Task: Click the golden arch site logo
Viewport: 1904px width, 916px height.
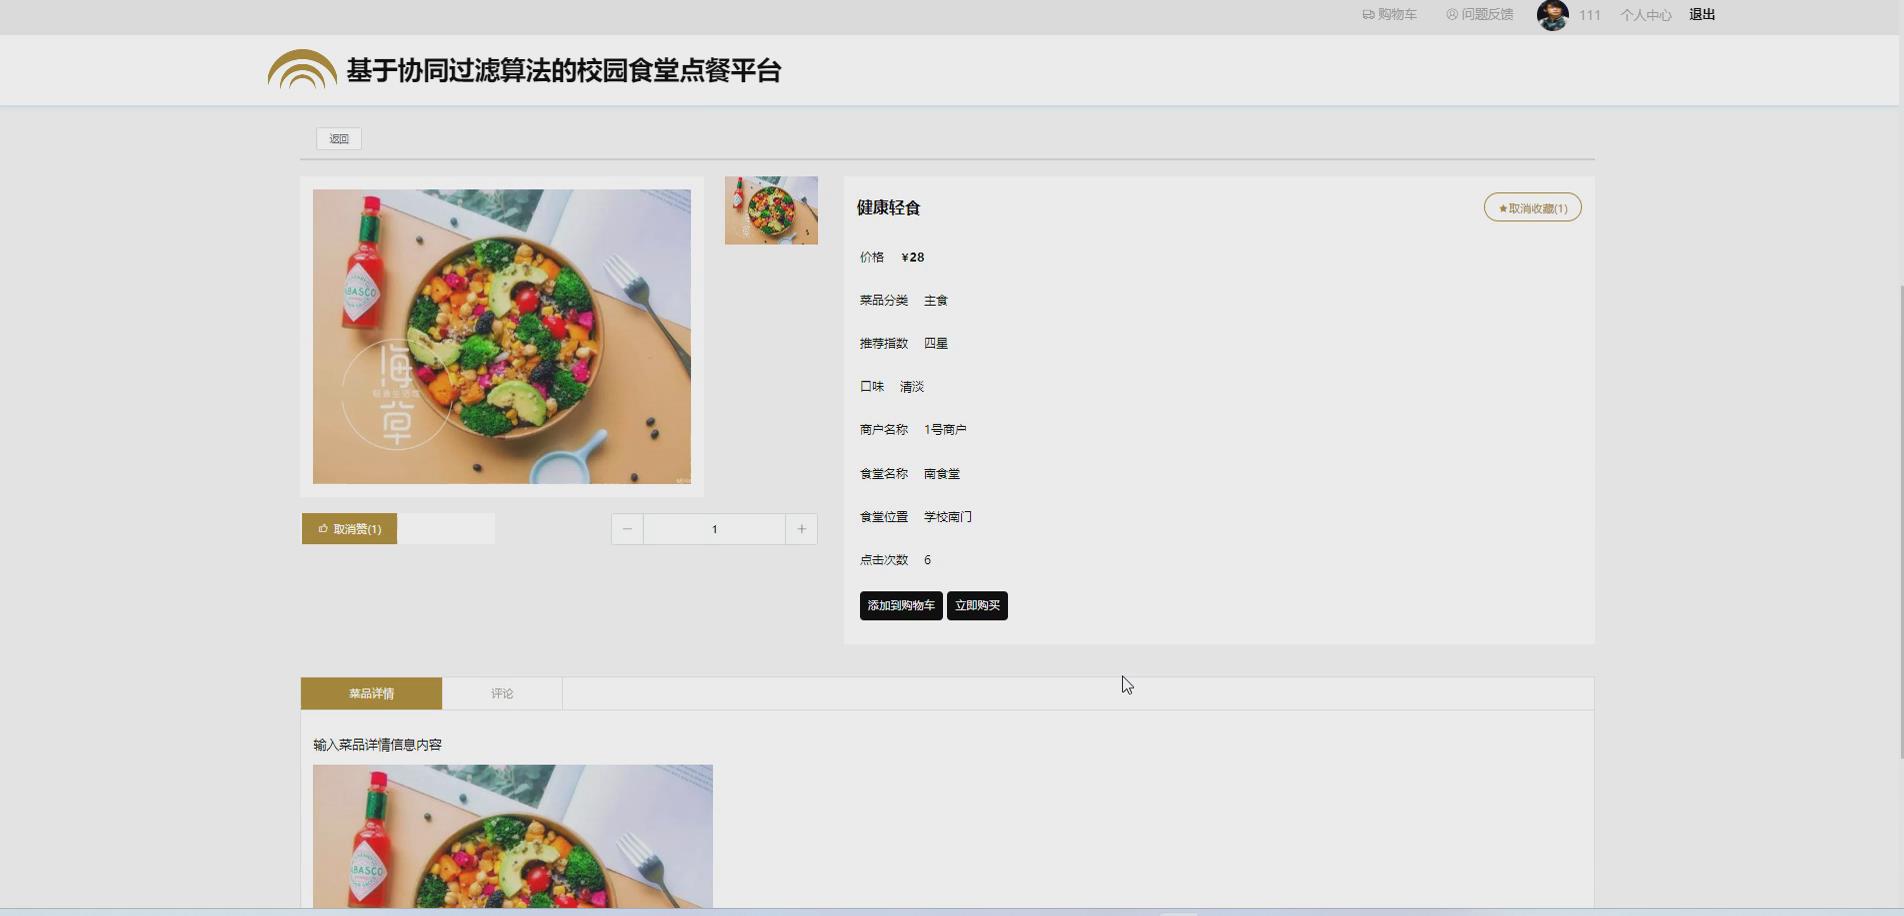Action: pyautogui.click(x=302, y=69)
